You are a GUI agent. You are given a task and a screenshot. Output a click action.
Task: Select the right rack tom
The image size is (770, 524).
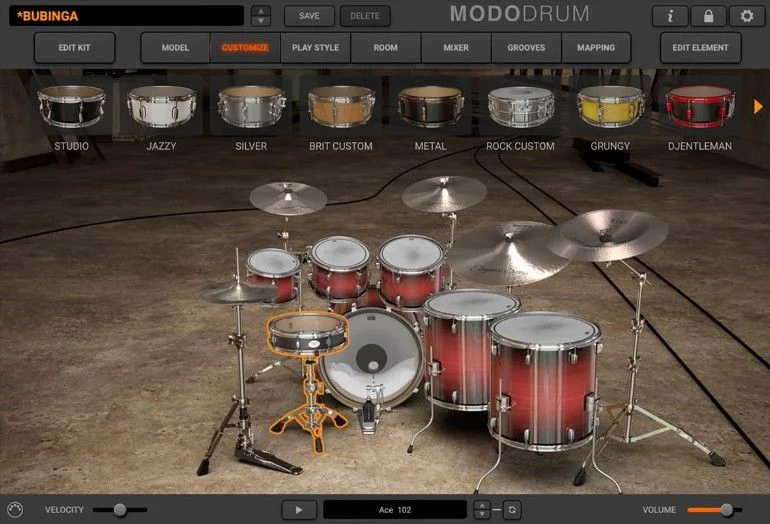tap(412, 271)
